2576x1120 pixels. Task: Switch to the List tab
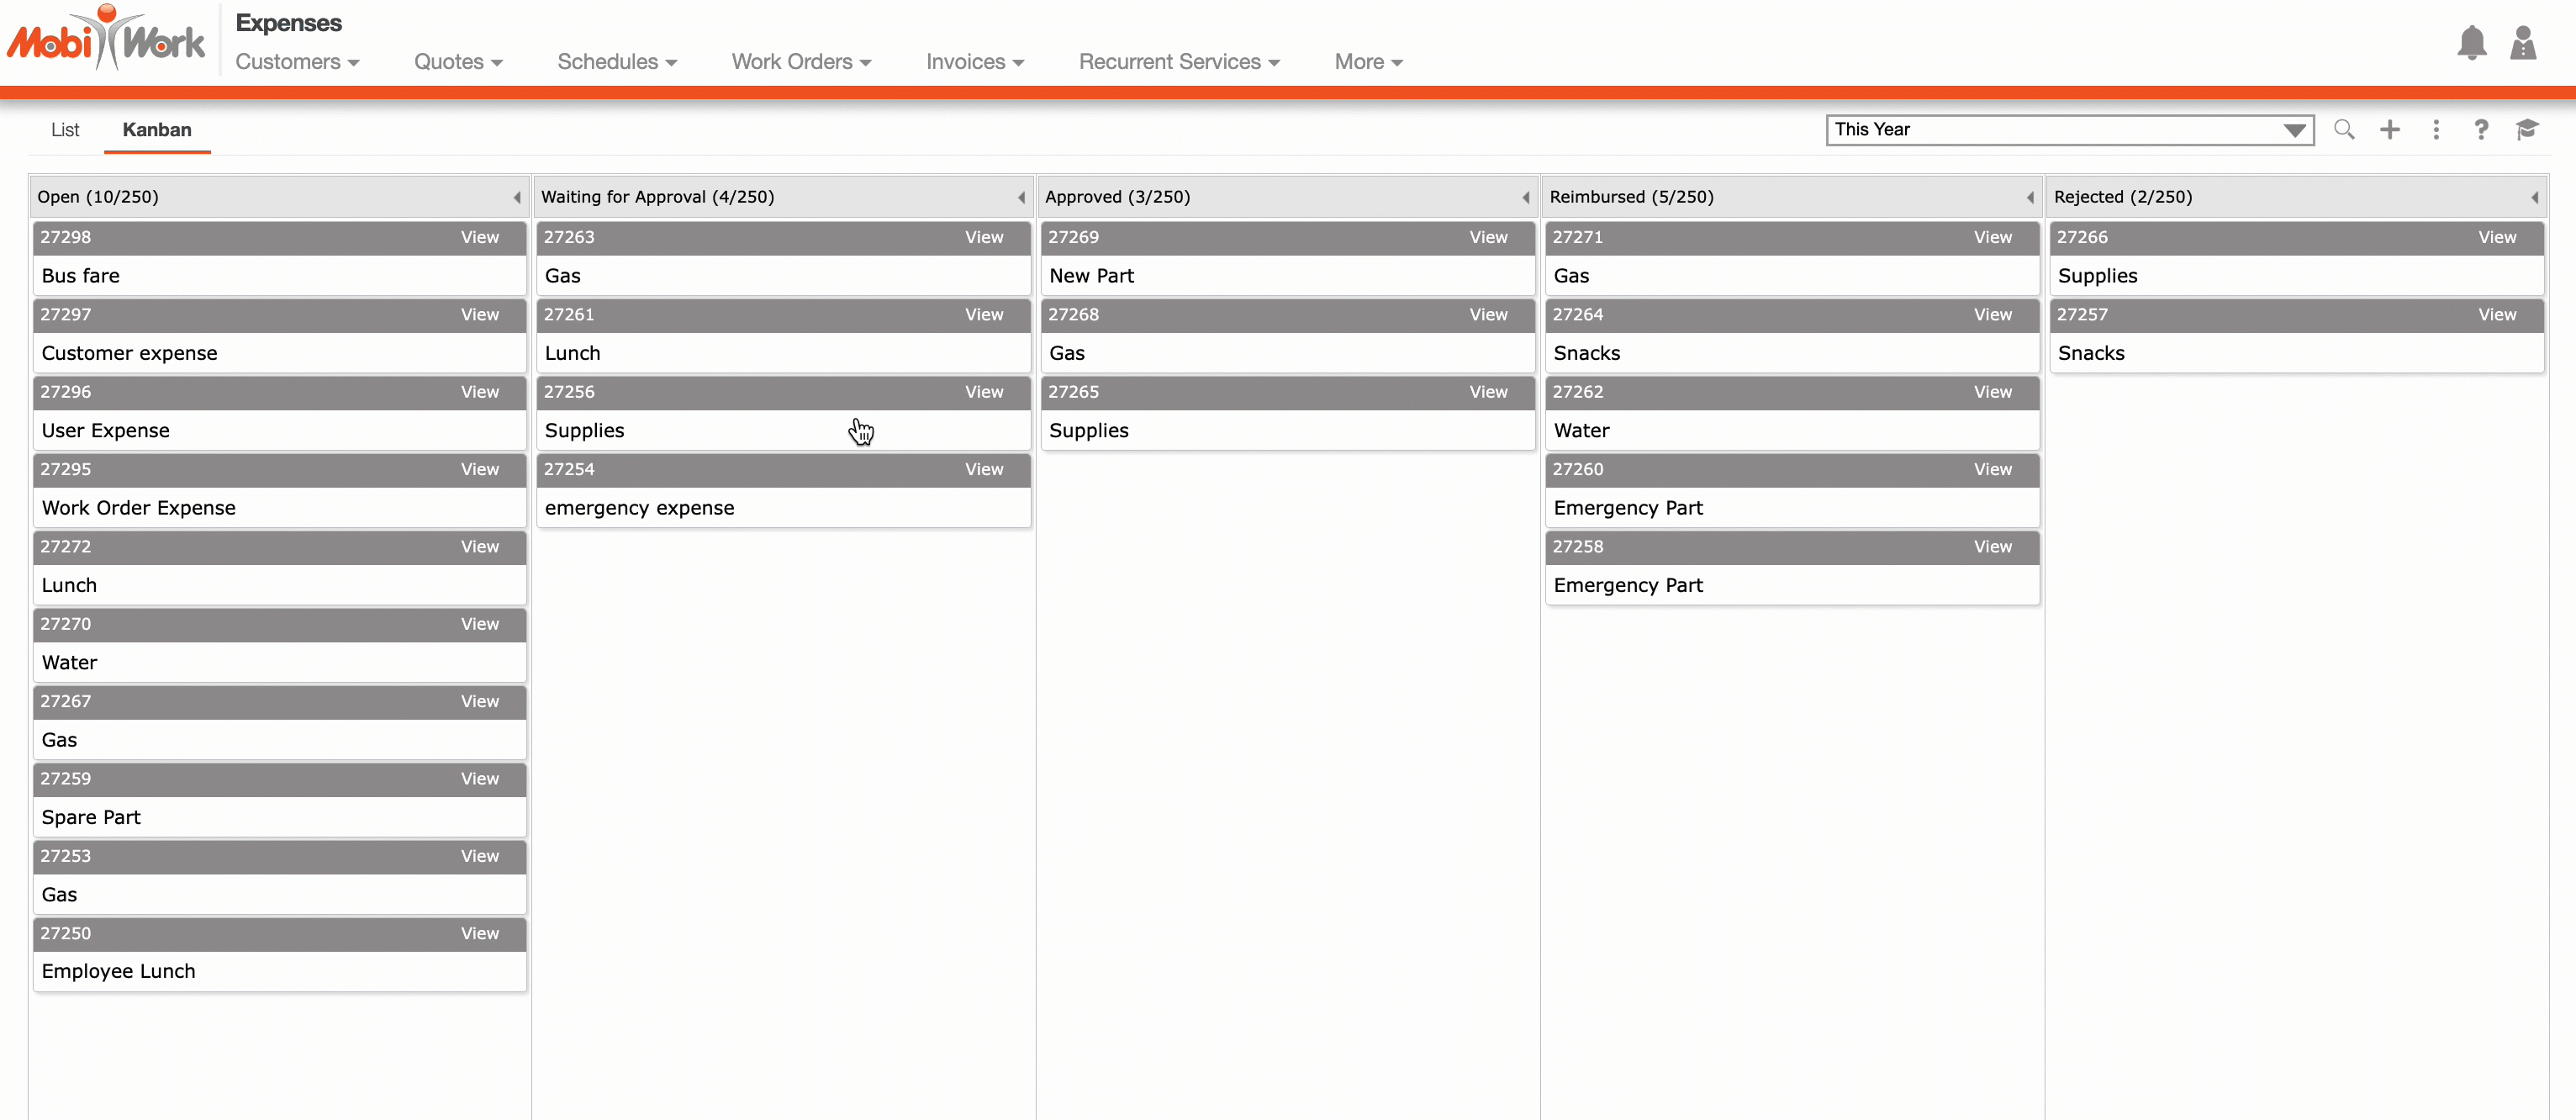point(65,130)
